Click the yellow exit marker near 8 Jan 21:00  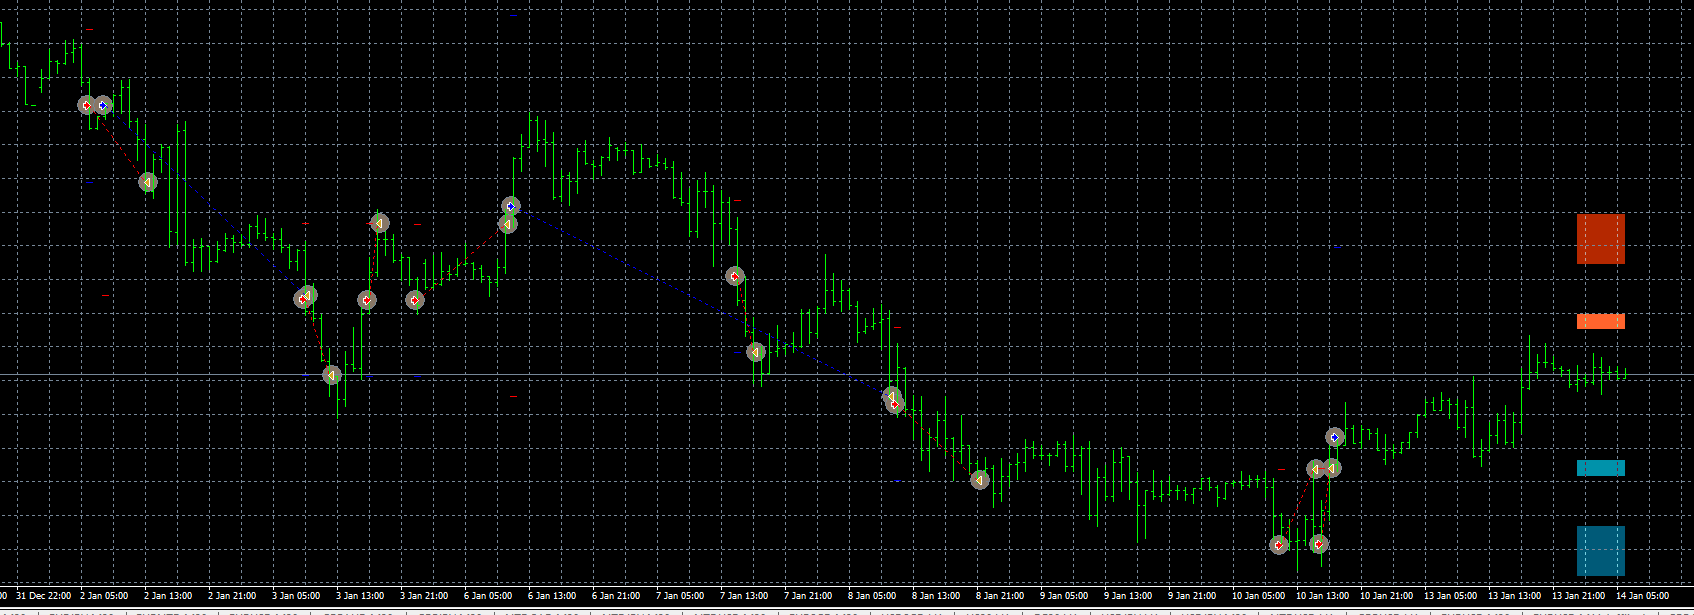980,480
